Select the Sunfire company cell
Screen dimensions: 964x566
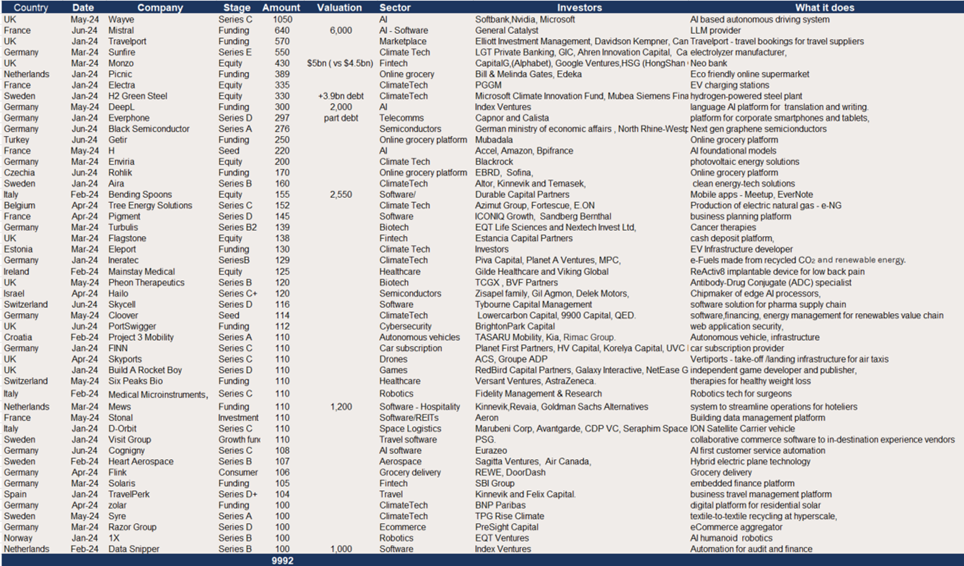(122, 53)
